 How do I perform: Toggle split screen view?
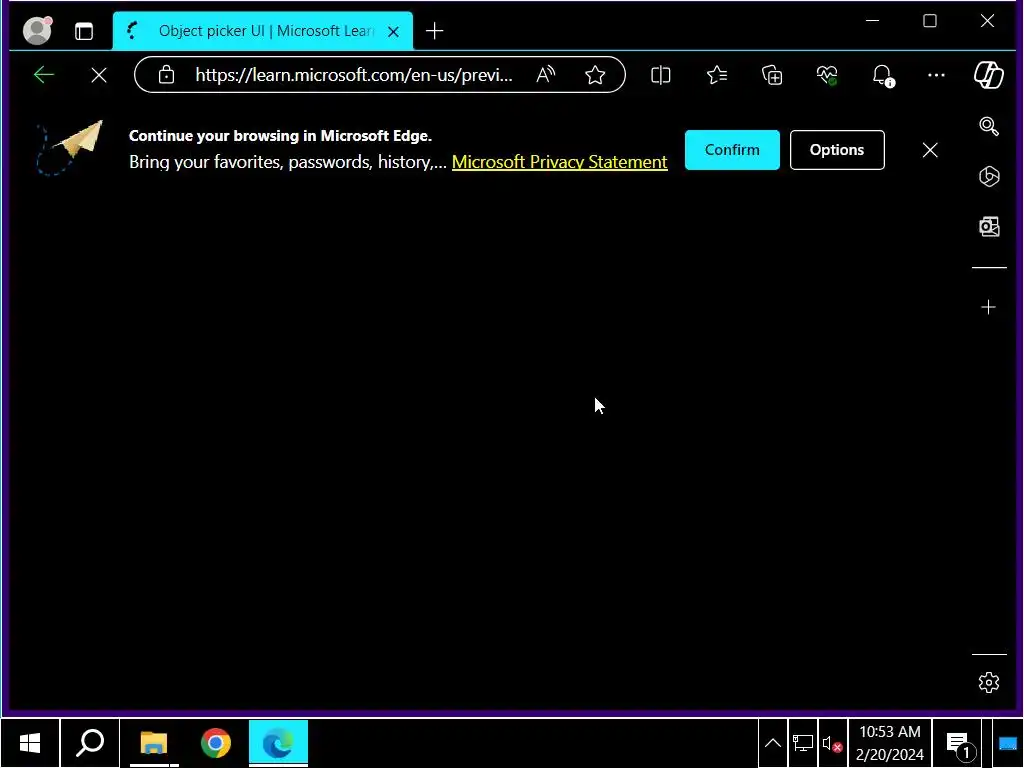(661, 75)
